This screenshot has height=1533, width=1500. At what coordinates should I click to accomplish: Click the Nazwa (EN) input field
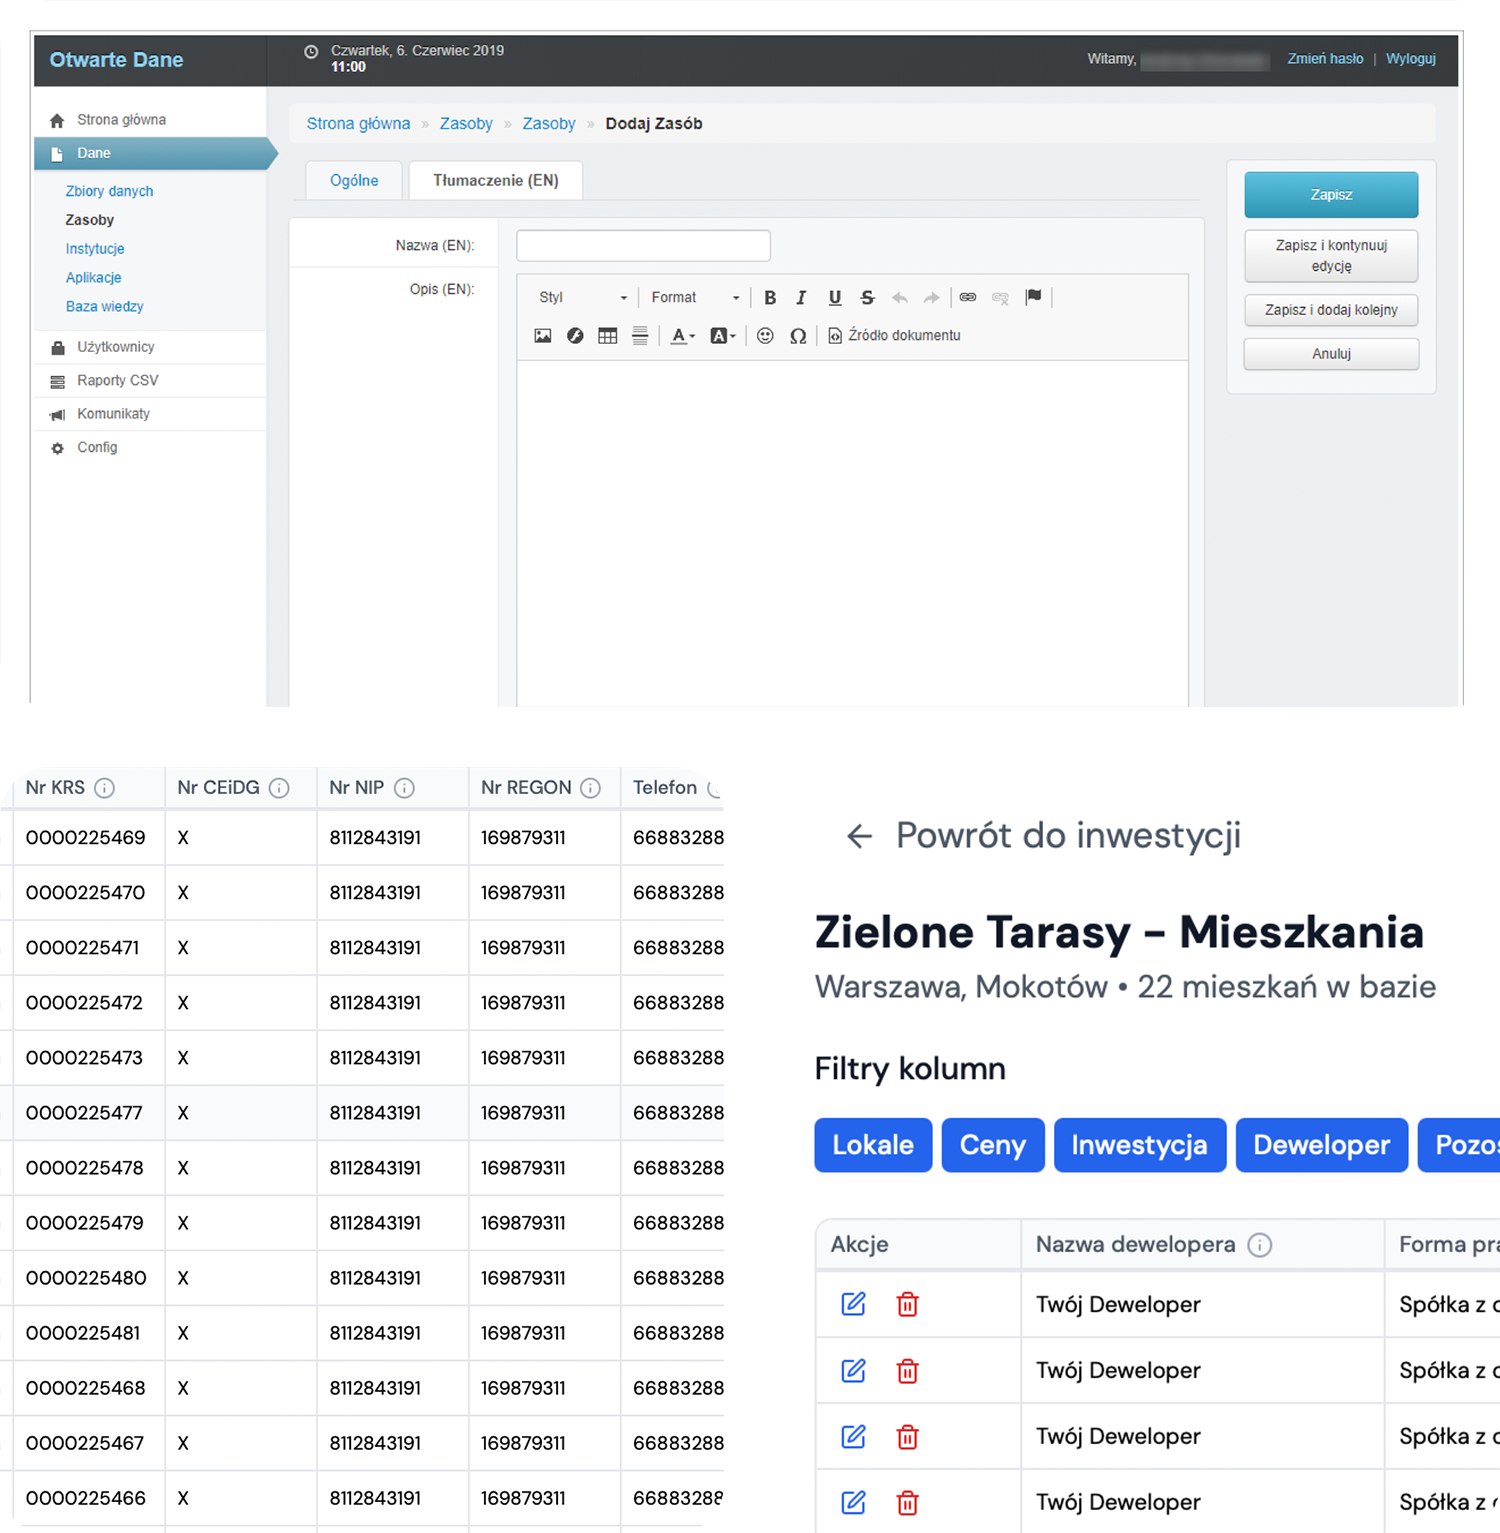tap(643, 246)
